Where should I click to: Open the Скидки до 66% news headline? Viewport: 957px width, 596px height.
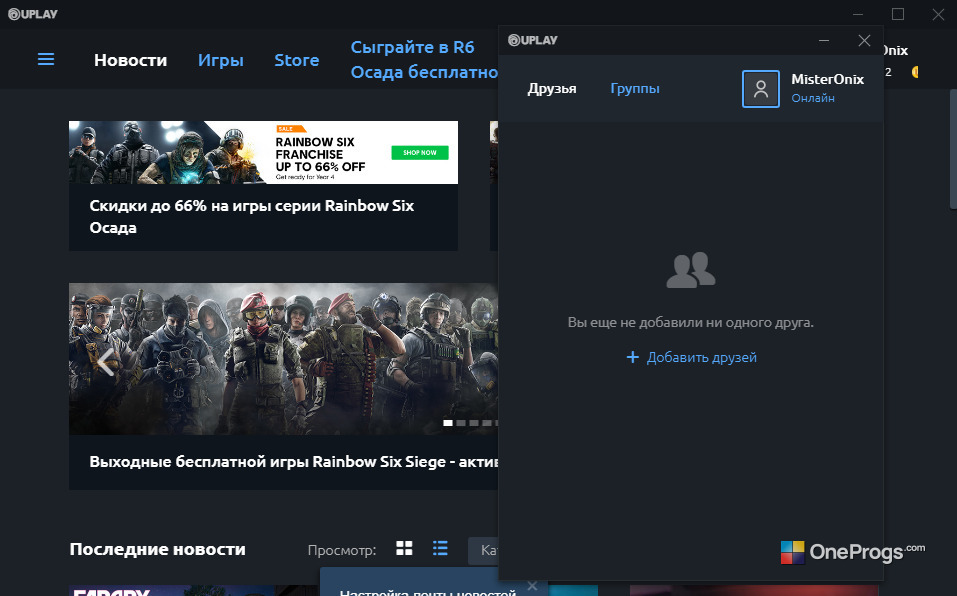pyautogui.click(x=251, y=217)
